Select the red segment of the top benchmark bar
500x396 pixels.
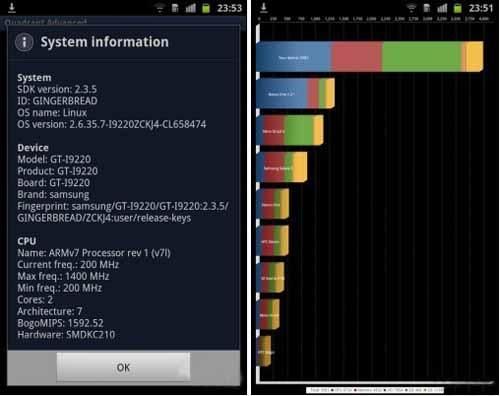coord(357,57)
